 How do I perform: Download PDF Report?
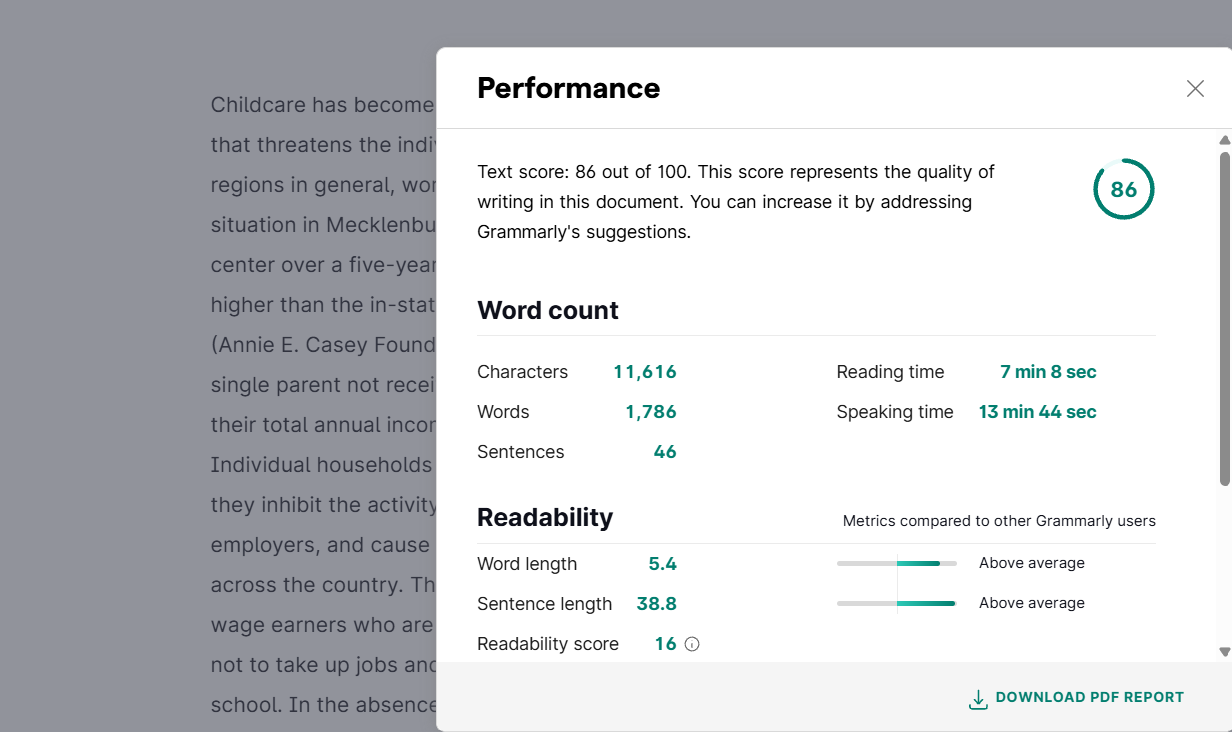[1076, 698]
